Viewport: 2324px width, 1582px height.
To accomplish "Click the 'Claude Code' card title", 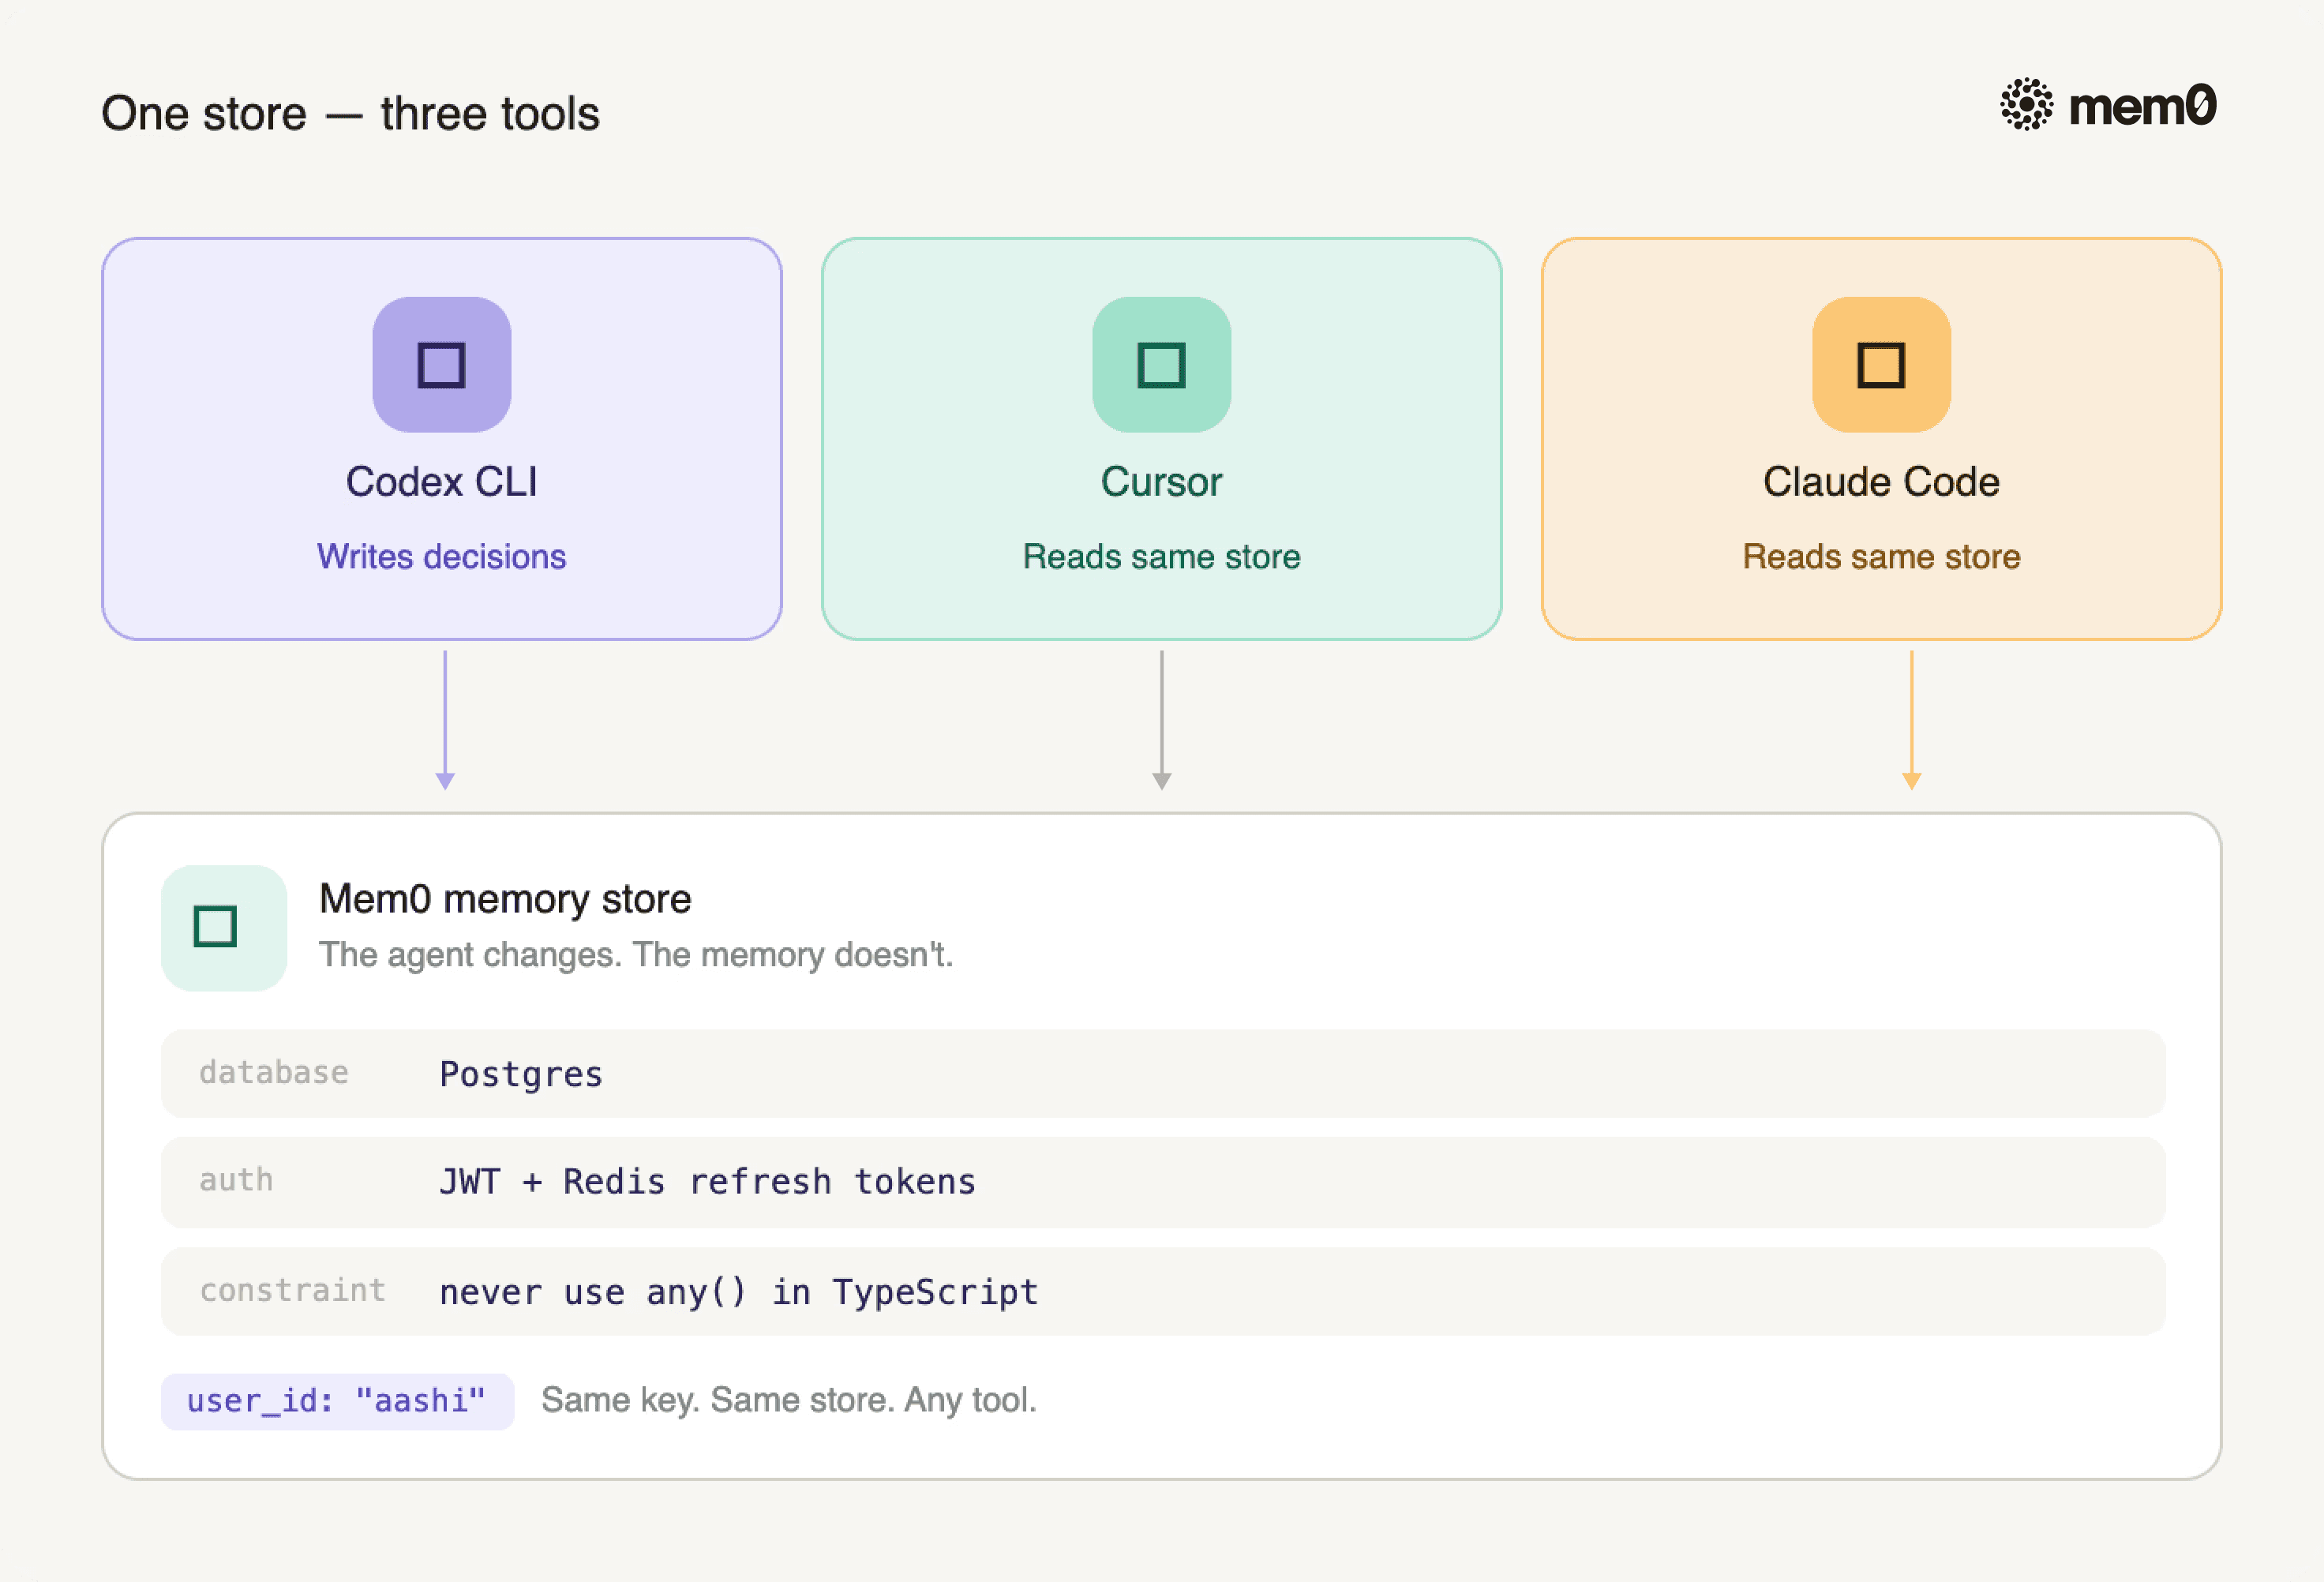I will click(1882, 482).
